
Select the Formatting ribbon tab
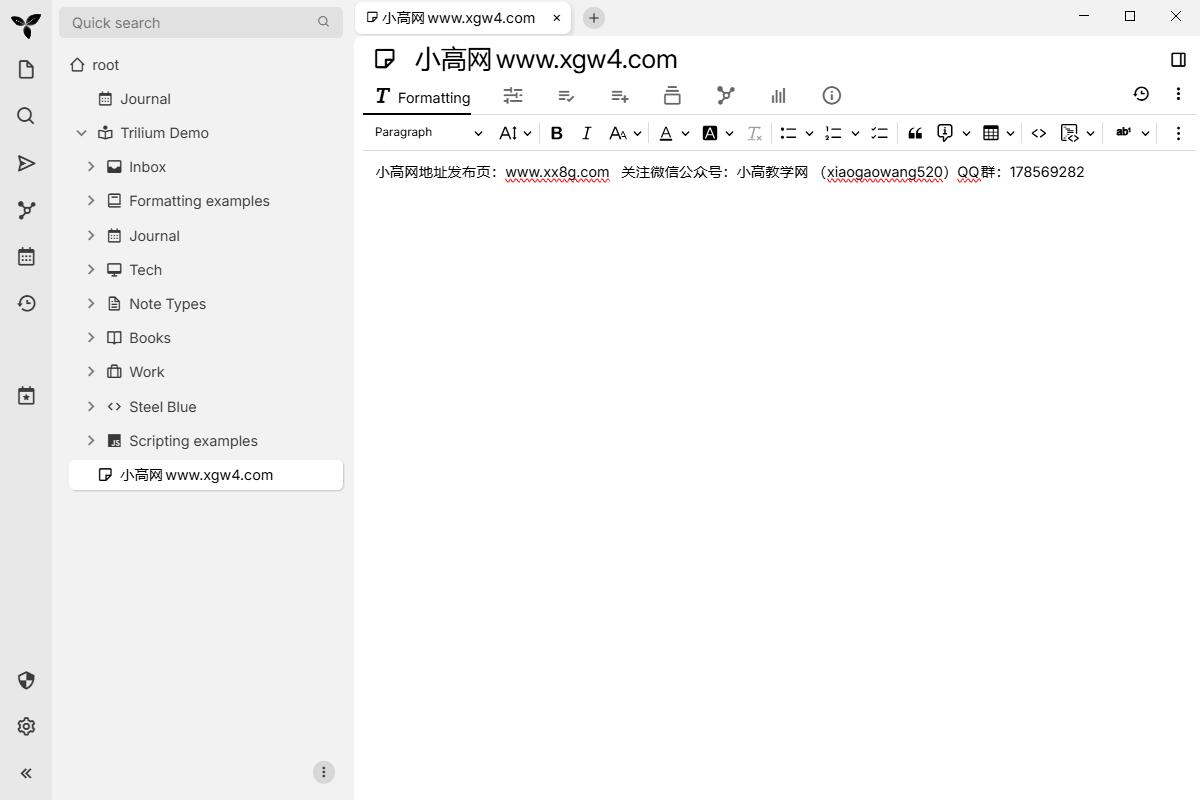click(422, 97)
